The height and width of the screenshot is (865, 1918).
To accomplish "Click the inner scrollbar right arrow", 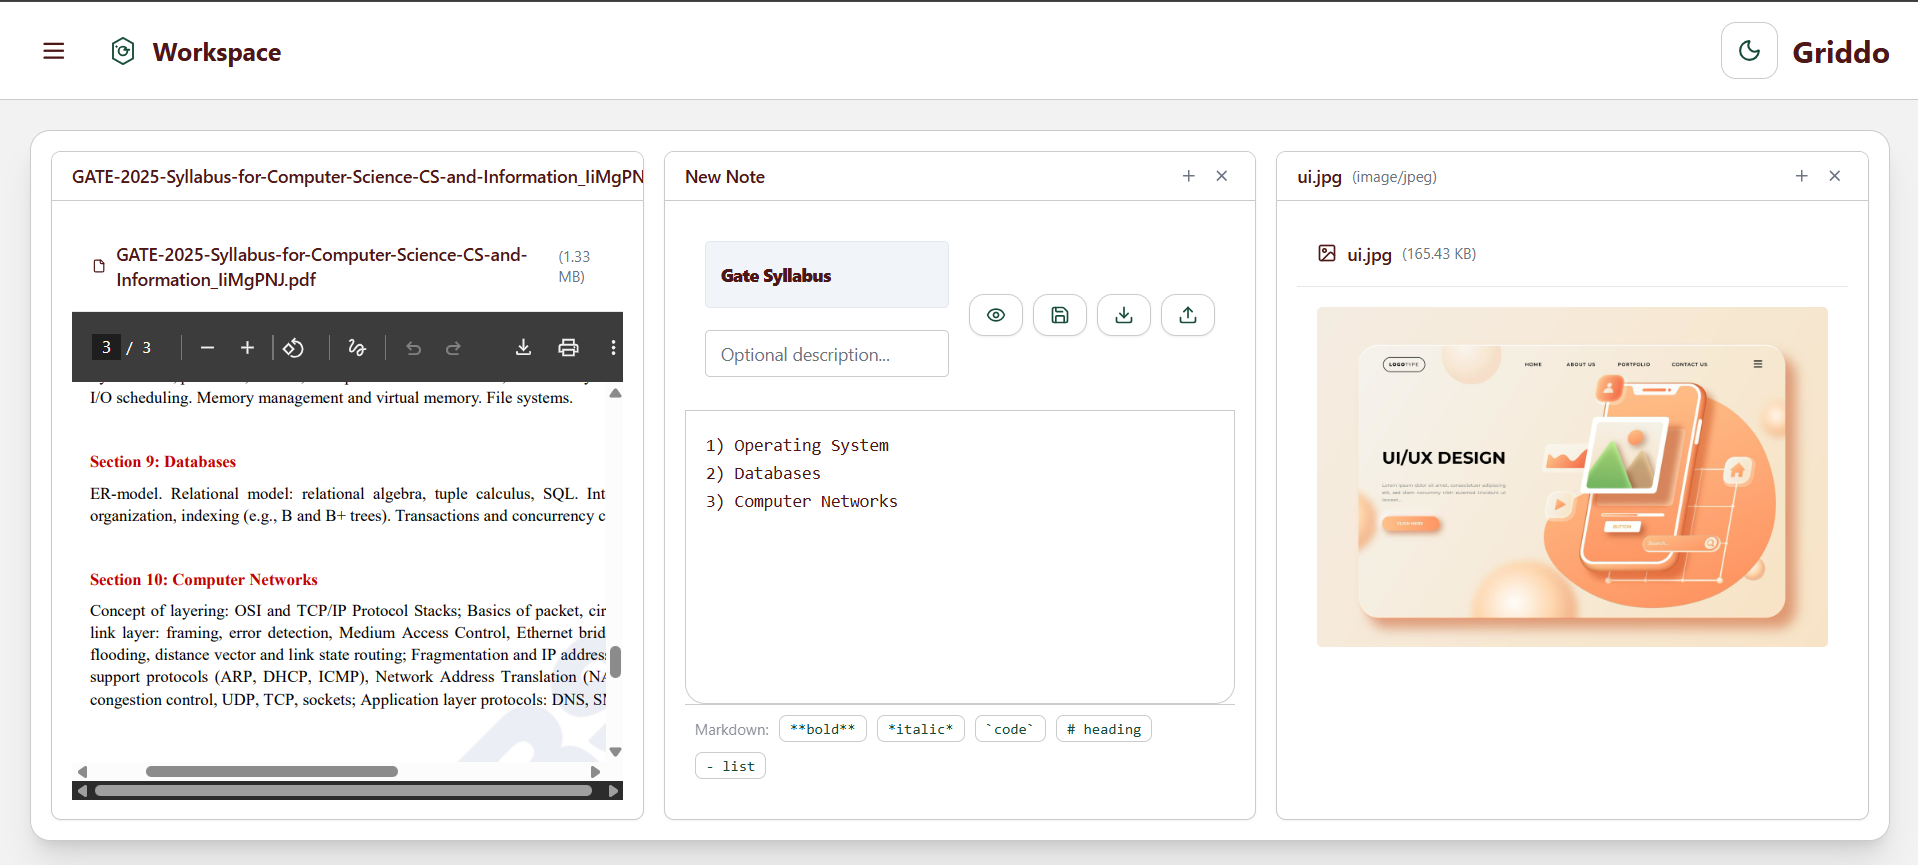I will (x=596, y=771).
